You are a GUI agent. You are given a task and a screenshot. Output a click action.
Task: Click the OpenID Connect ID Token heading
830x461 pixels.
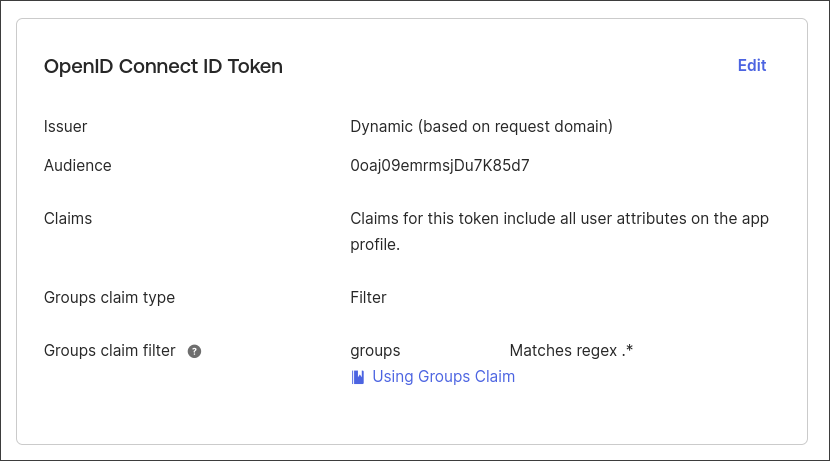pyautogui.click(x=163, y=67)
